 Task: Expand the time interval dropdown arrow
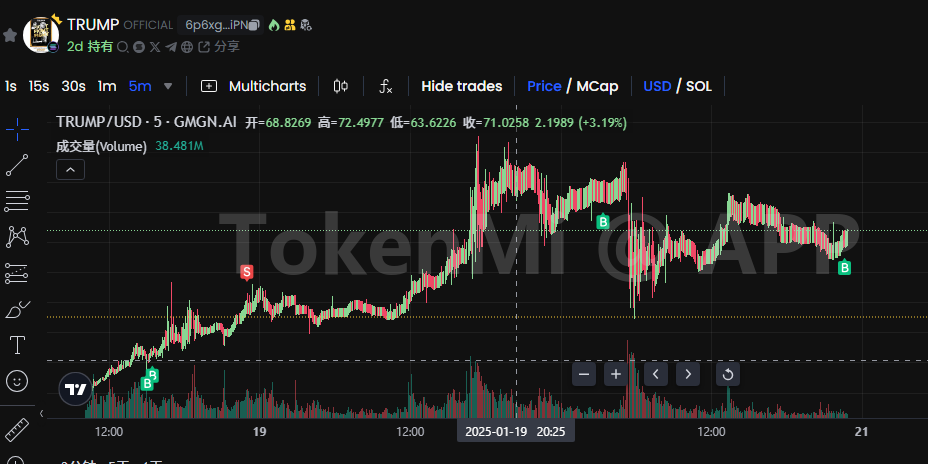(x=168, y=86)
